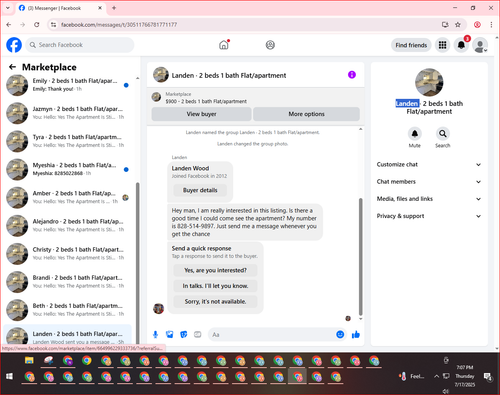500x395 pixels.
Task: Go back with browser back arrow
Action: (x=9, y=25)
